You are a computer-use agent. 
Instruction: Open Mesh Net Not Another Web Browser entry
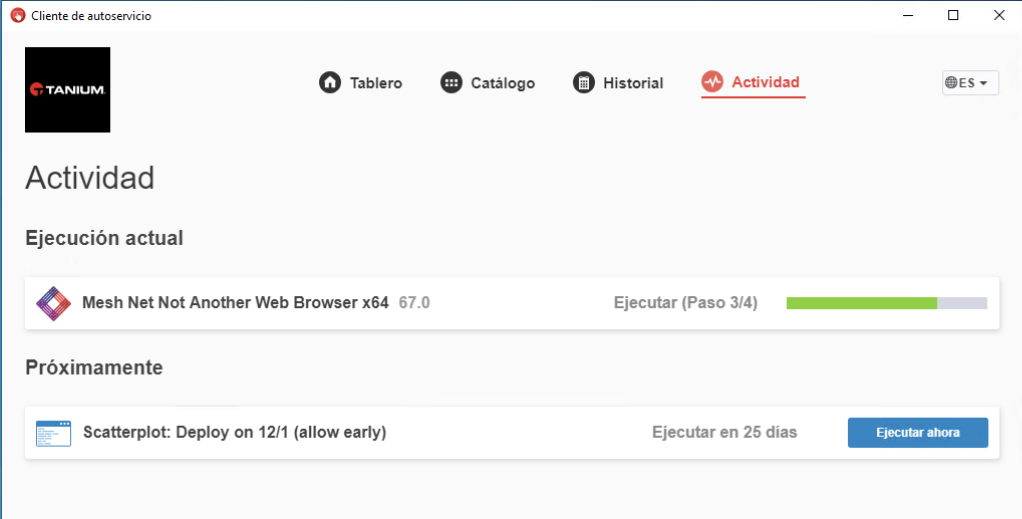click(x=235, y=303)
